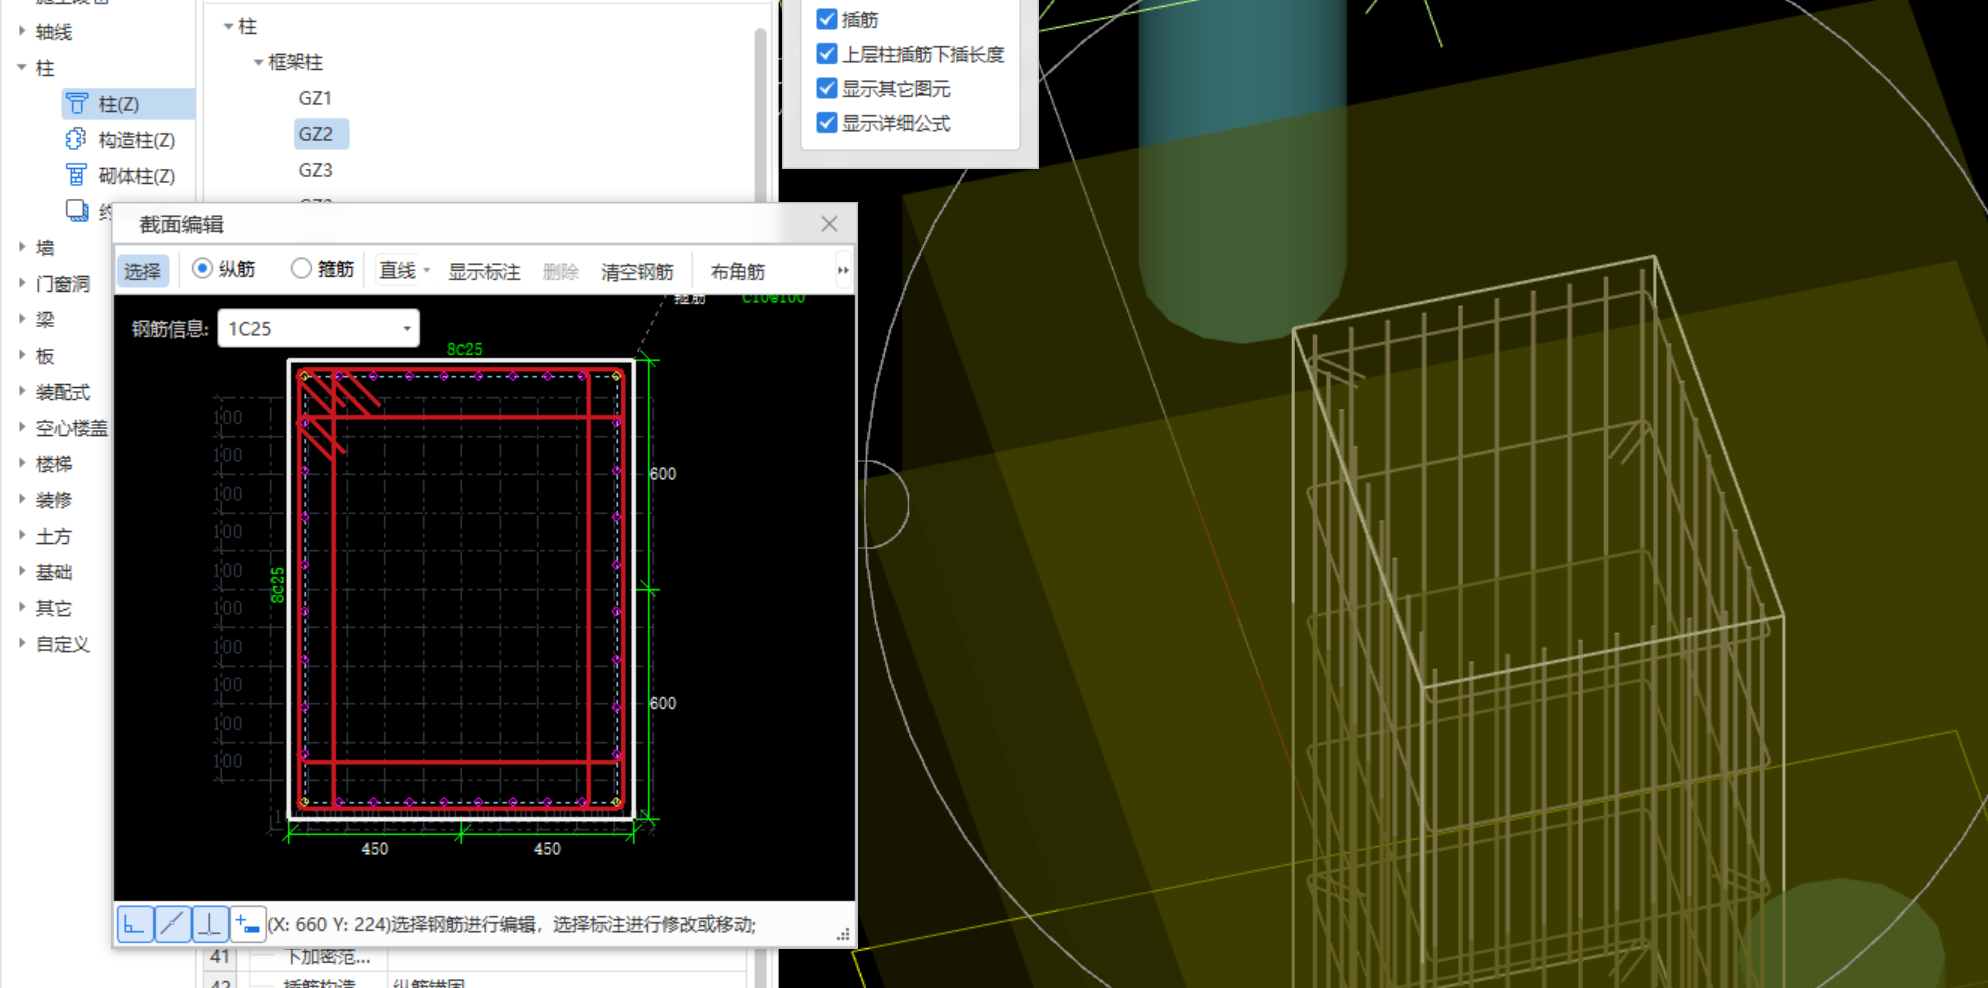Expand the 墙 tree node
This screenshot has width=1988, height=988.
point(22,246)
